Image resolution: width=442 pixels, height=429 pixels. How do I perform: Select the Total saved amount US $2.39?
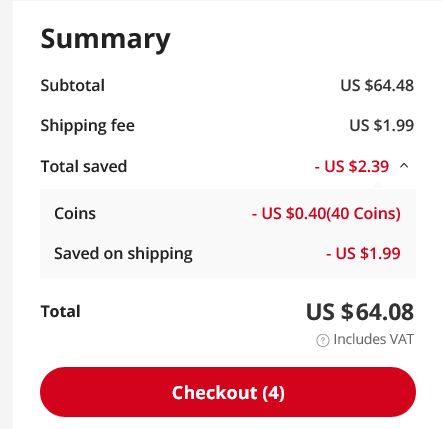point(352,166)
